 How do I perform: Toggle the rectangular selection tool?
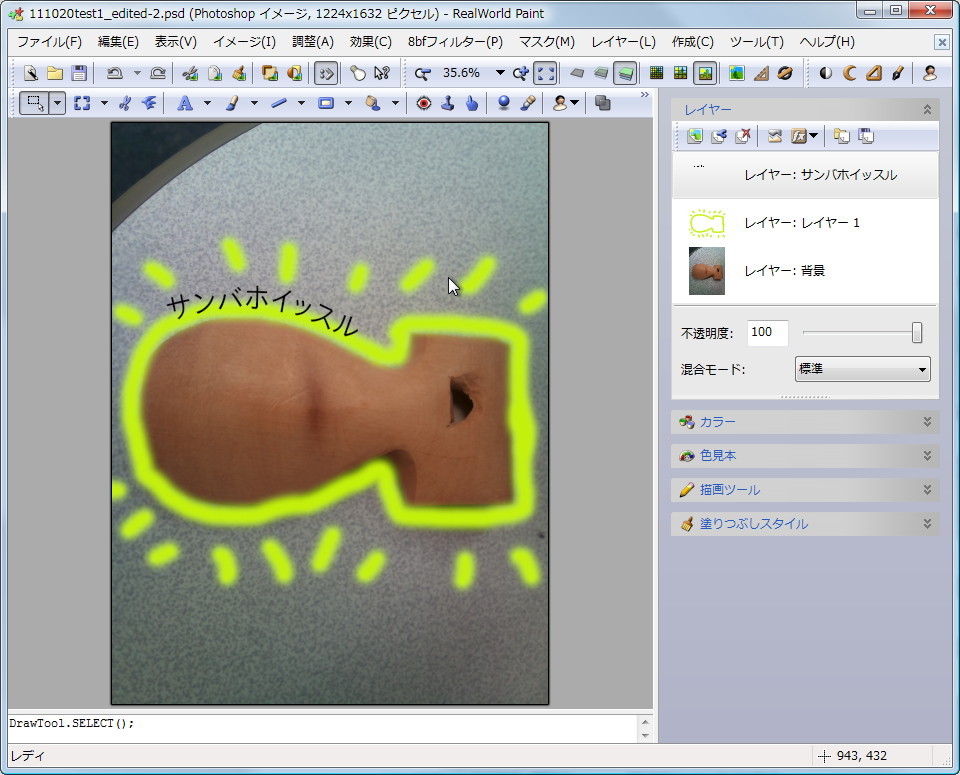click(x=33, y=102)
